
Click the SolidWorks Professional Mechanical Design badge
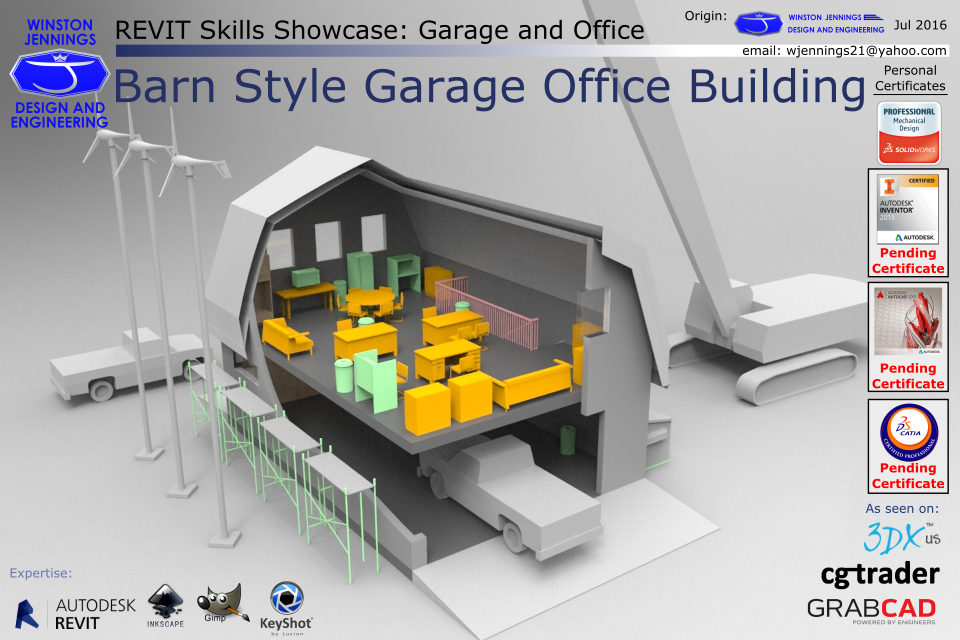(909, 133)
